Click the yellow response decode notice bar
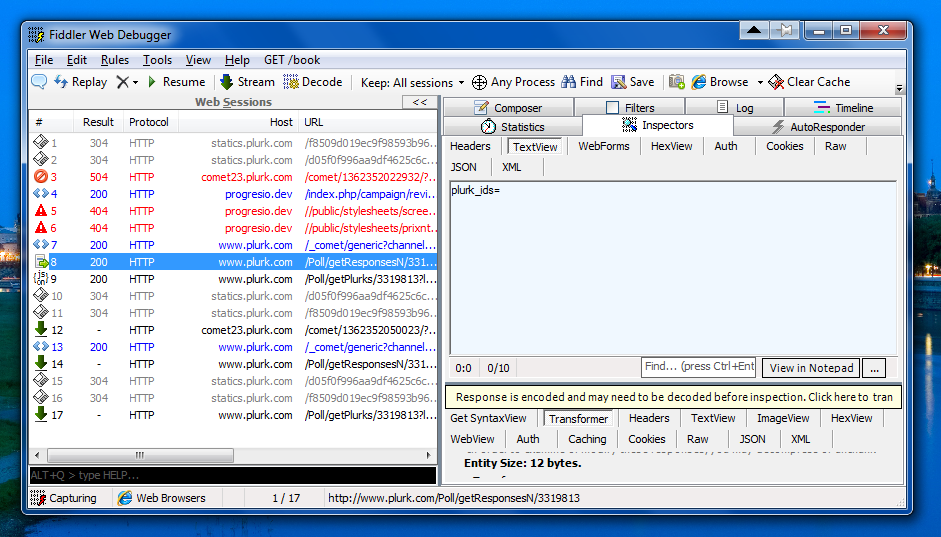Screen dimensions: 941x537 click(674, 397)
